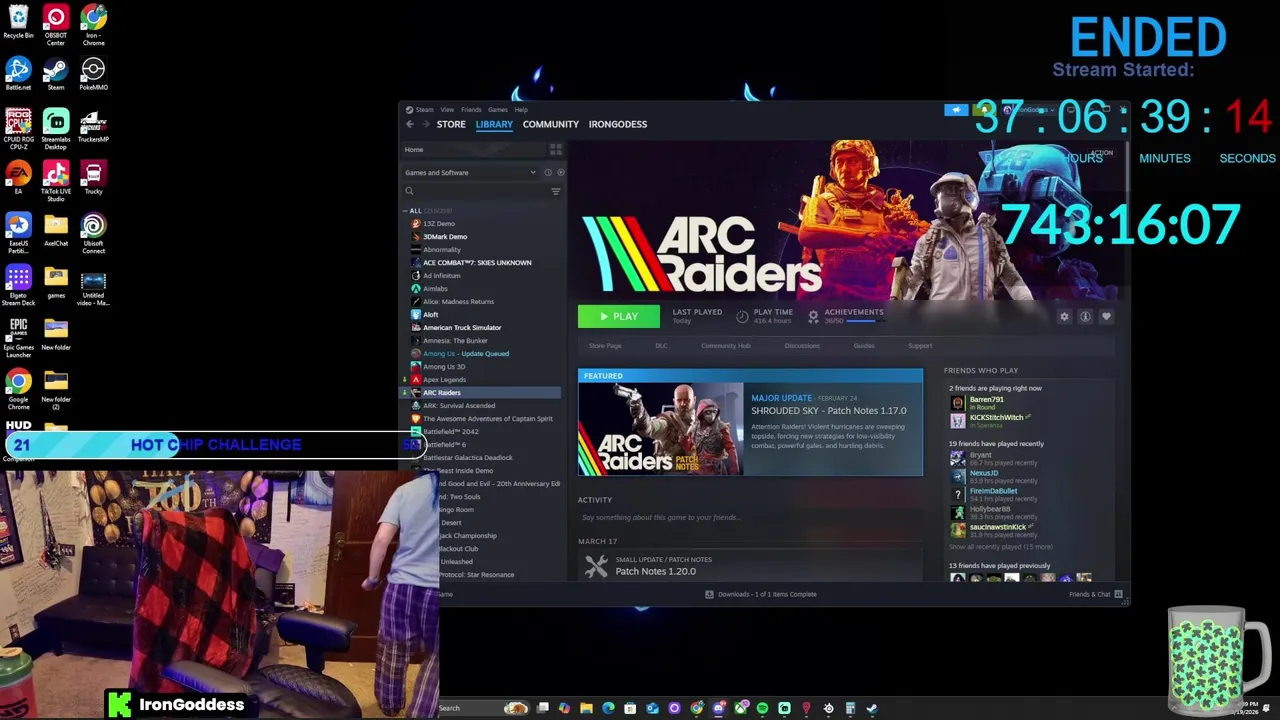Open the DLC link
The height and width of the screenshot is (720, 1280).
[661, 346]
